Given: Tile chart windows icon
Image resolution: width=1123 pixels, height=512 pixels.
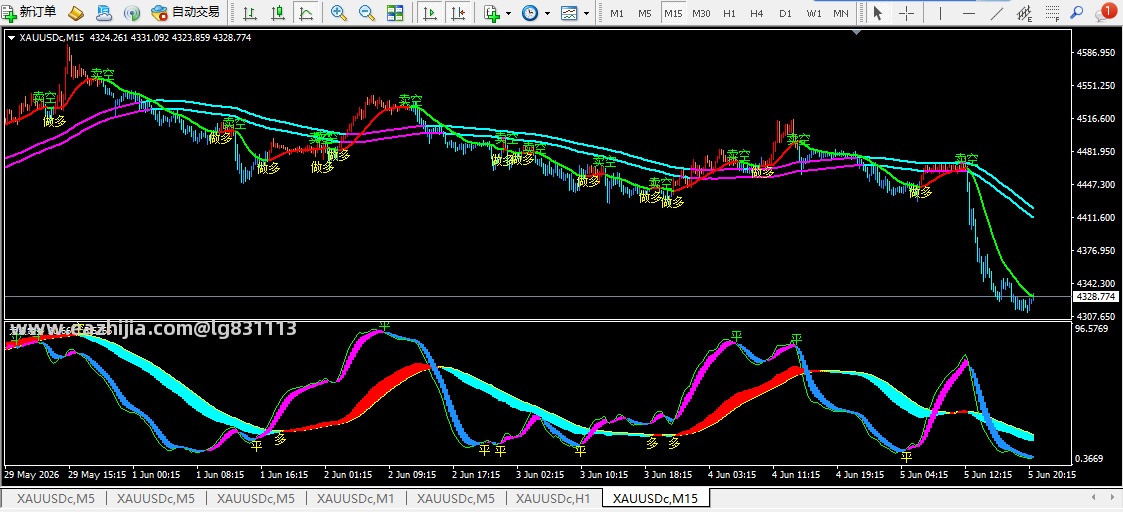Looking at the screenshot, I should [x=395, y=12].
